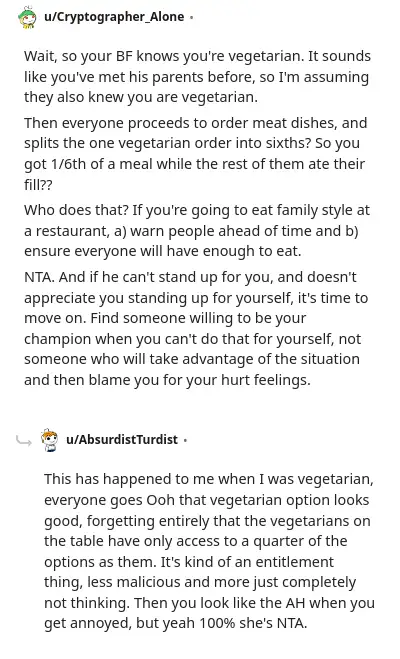Viewport: 400px width, 659px height.
Task: Click the dot separator after AbsurdistTurdist
Action: pyautogui.click(x=185, y=440)
